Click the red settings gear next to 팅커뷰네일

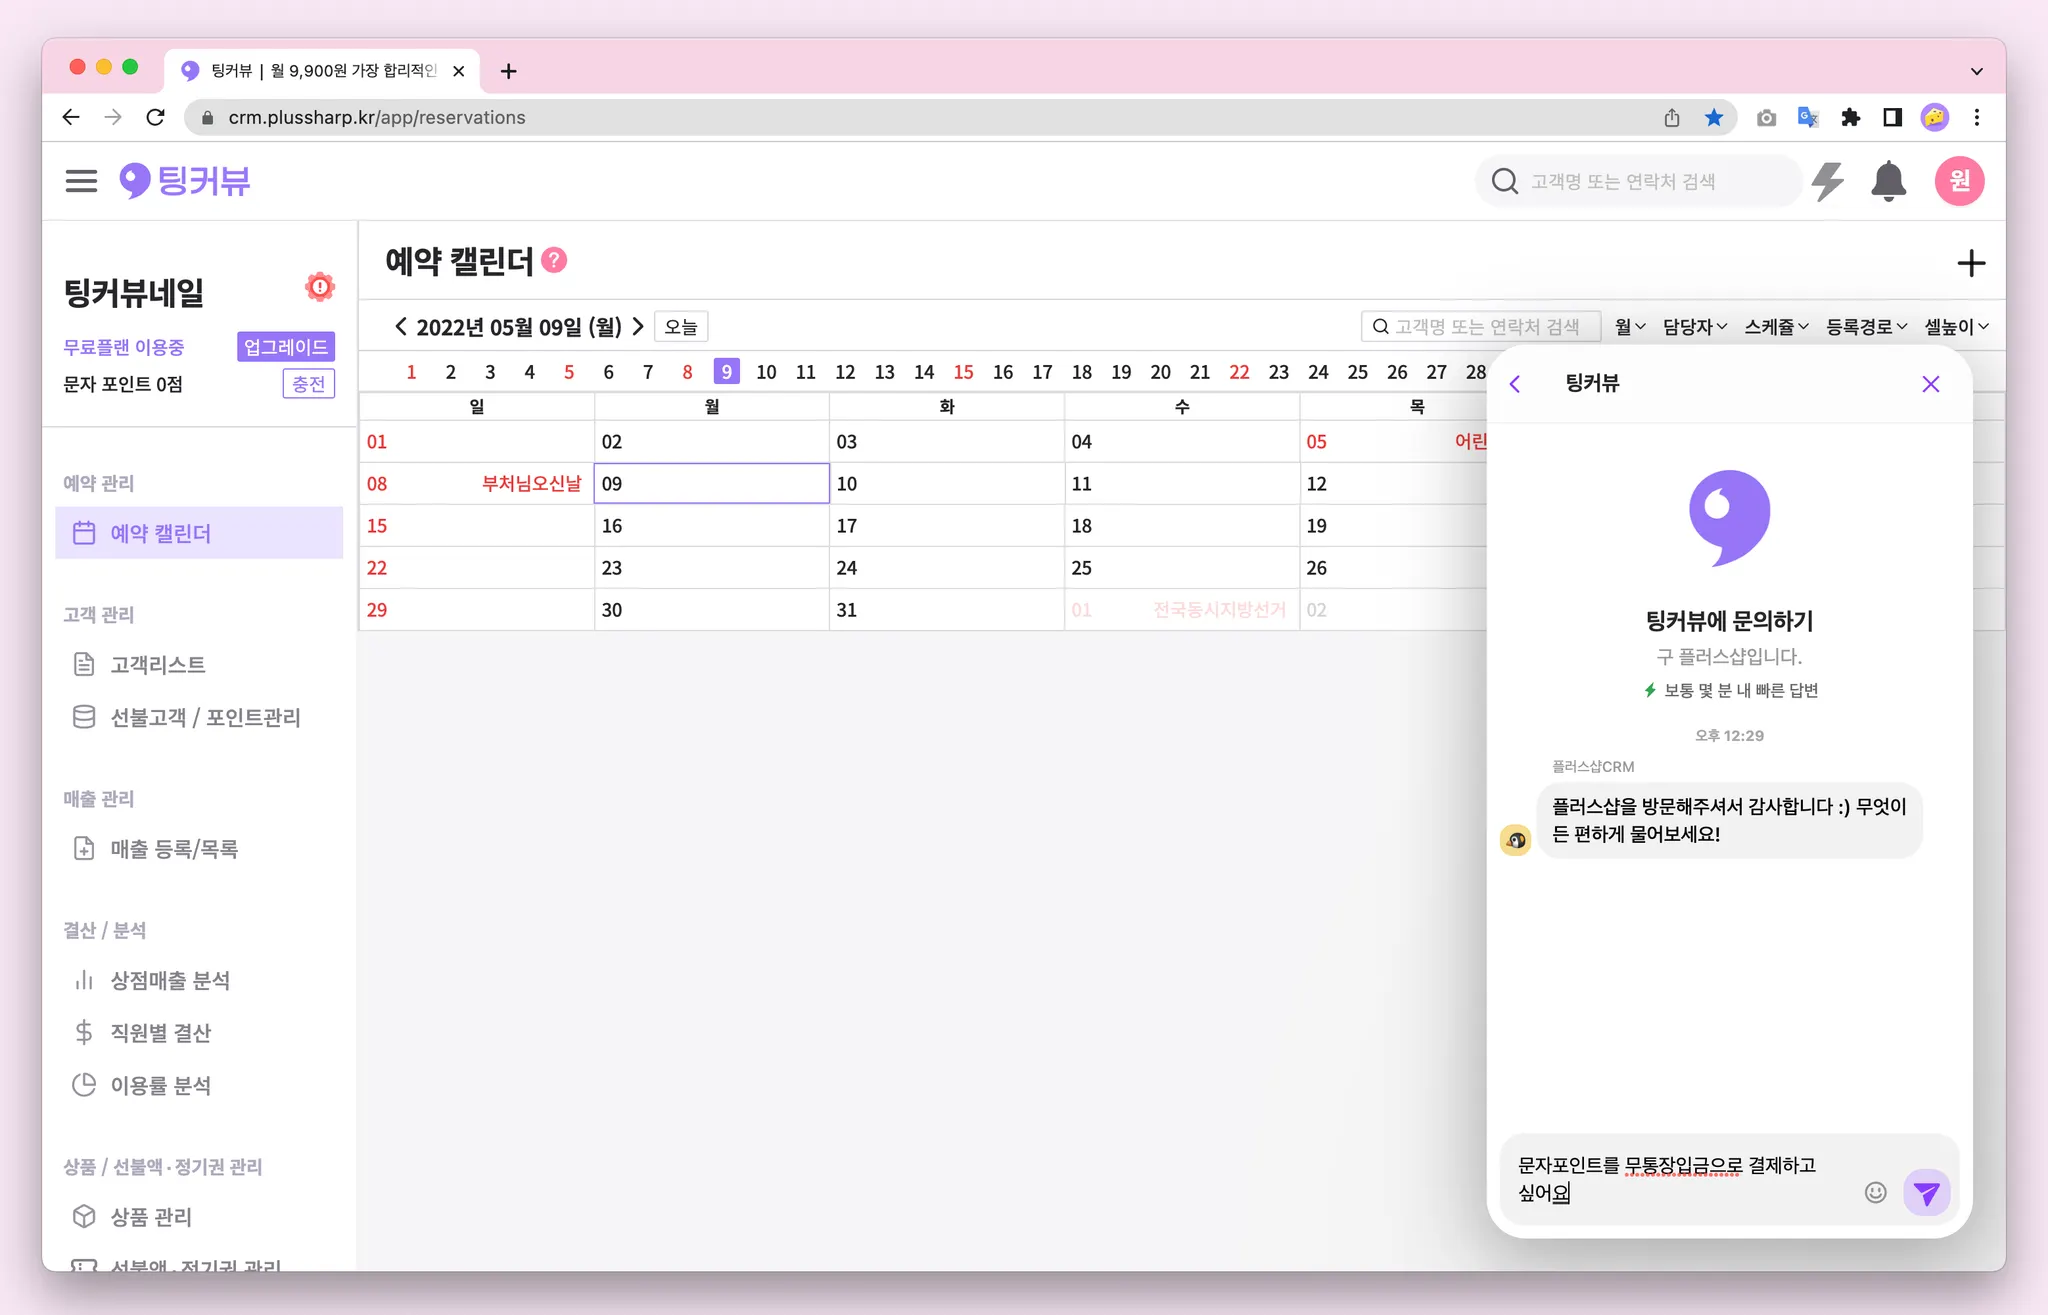pos(319,287)
